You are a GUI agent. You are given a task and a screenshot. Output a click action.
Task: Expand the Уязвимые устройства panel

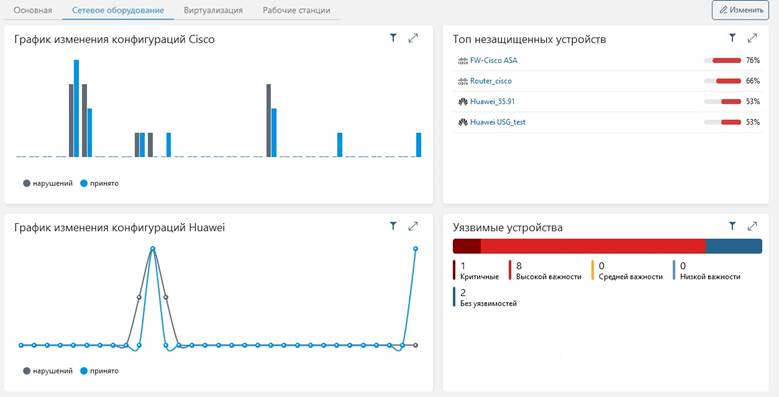(752, 226)
